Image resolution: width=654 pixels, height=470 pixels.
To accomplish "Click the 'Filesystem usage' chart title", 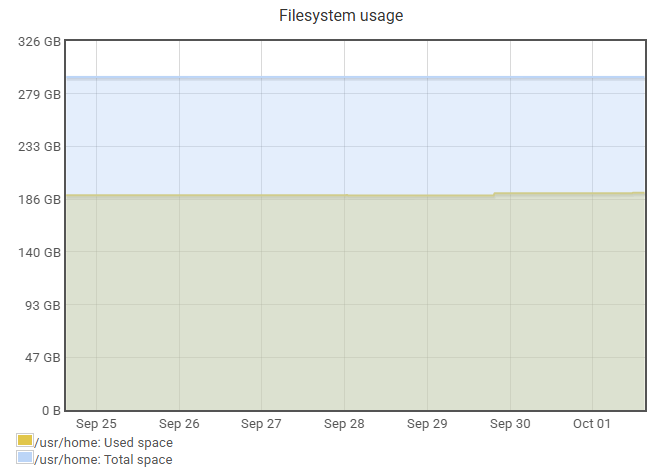I will click(x=326, y=16).
